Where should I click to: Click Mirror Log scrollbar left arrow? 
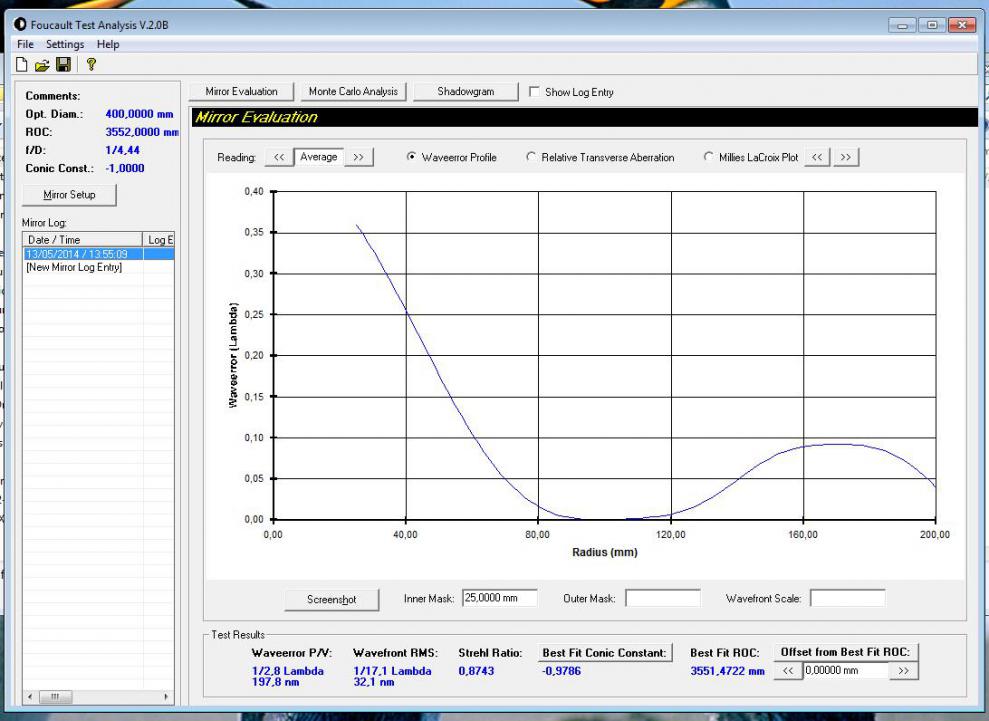(30, 696)
